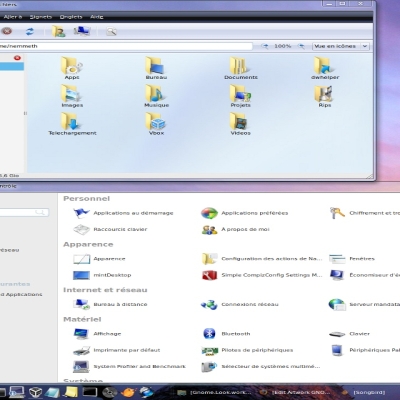Open the Onglets menu
Image resolution: width=400 pixels, height=400 pixels.
tap(71, 17)
